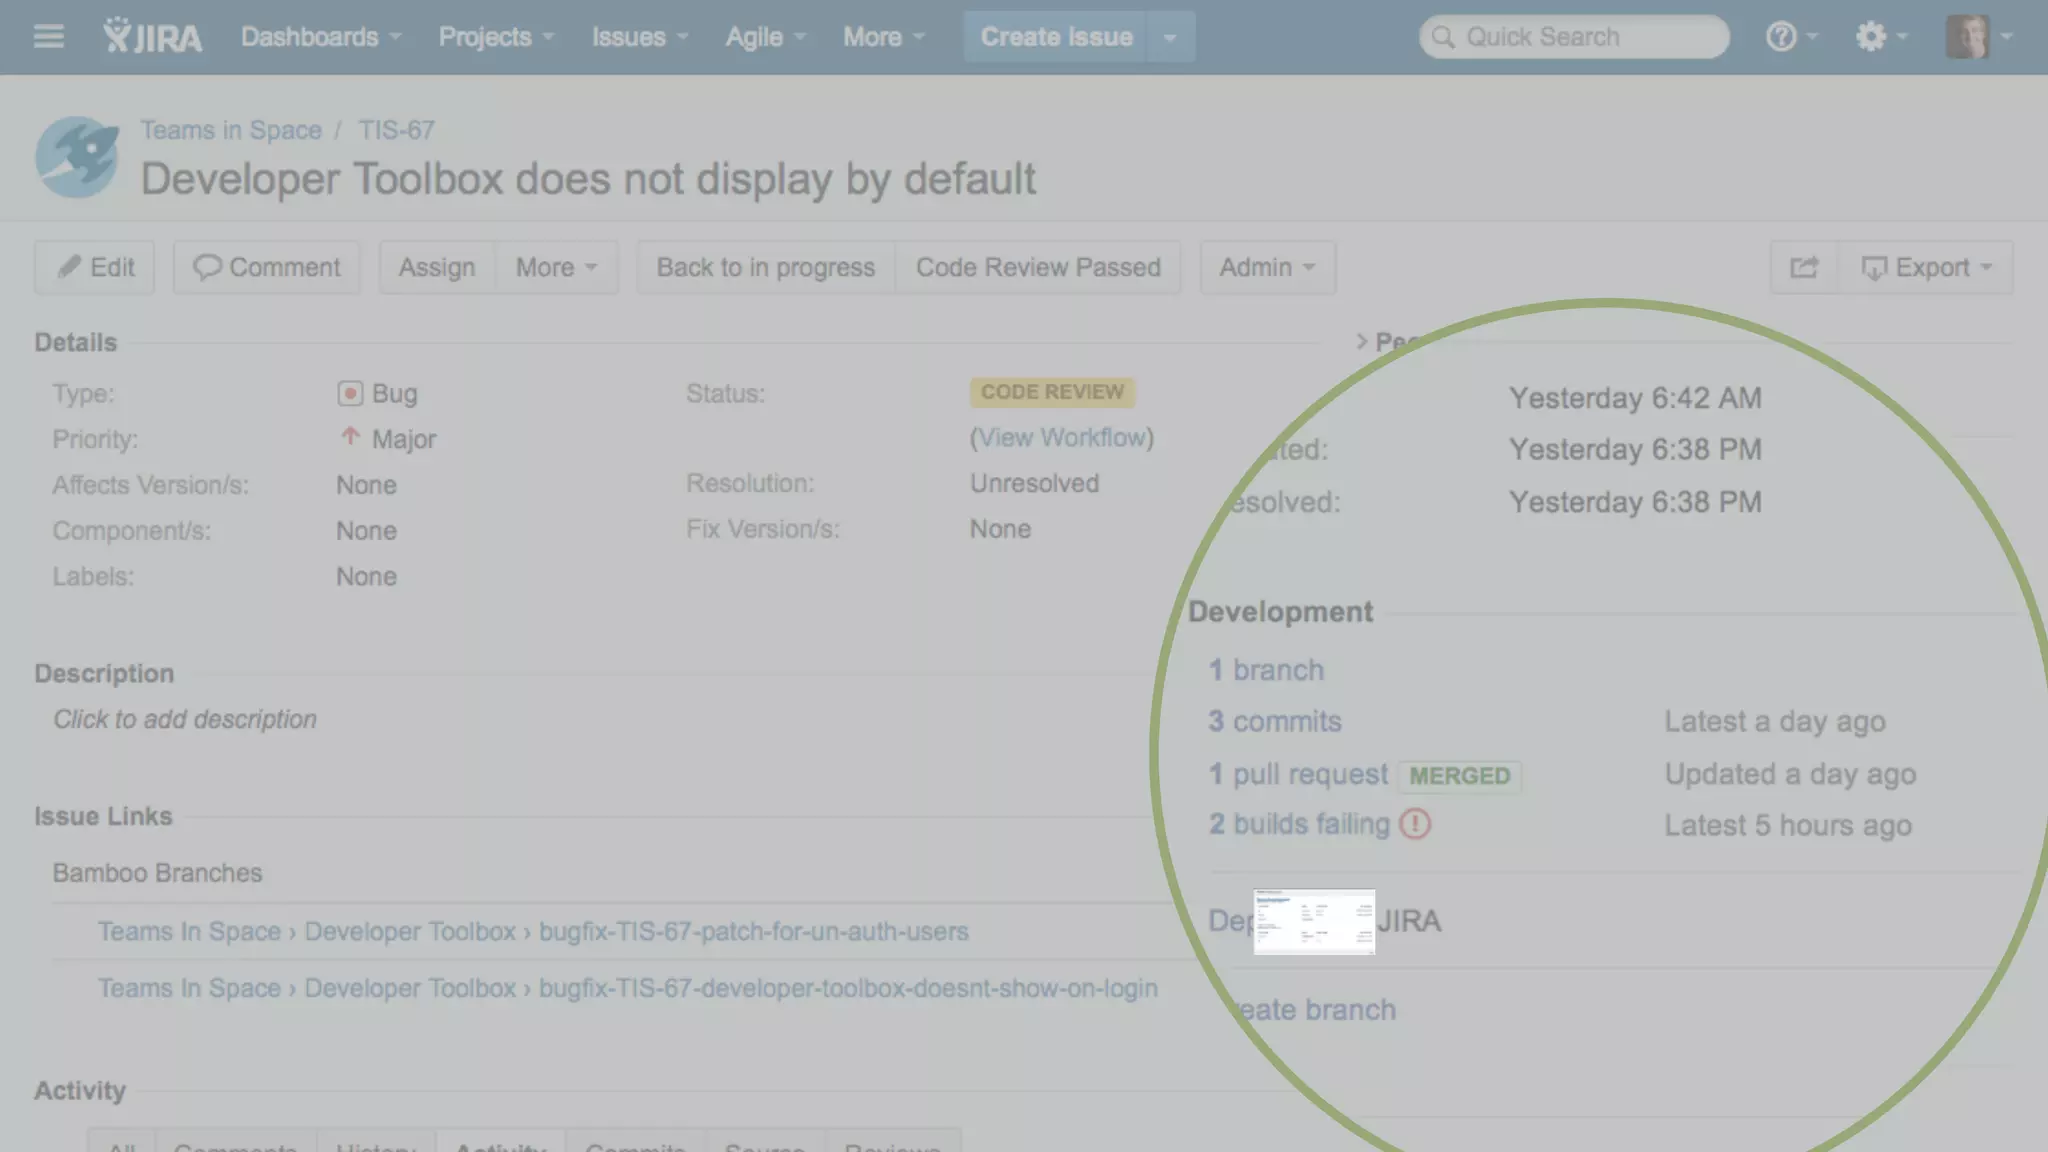Expand the People section chevron

pyautogui.click(x=1361, y=342)
